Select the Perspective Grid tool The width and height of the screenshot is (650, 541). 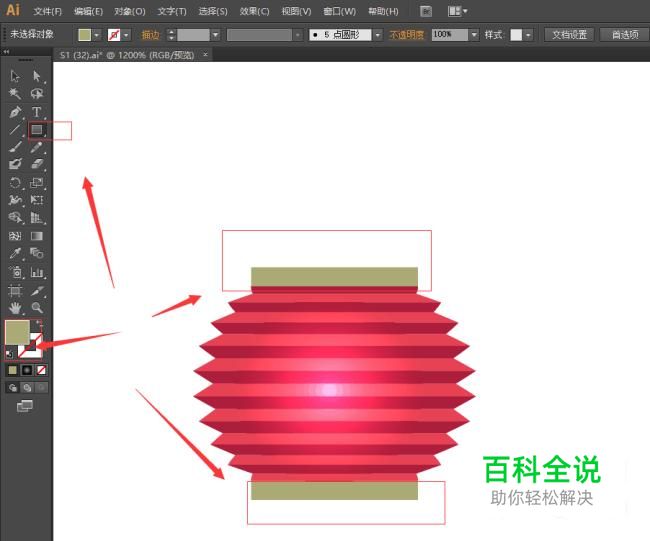click(x=37, y=218)
